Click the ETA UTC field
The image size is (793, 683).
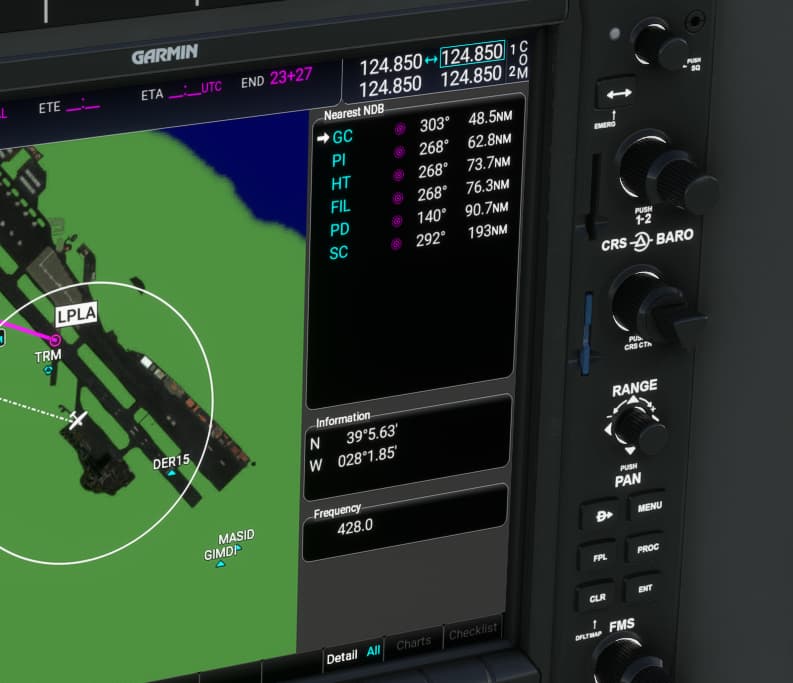(182, 92)
